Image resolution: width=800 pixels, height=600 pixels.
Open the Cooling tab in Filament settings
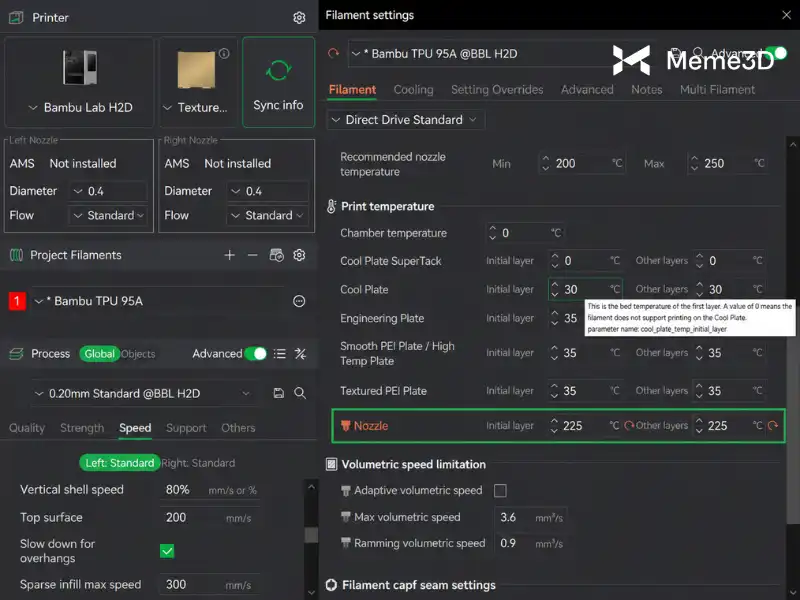pos(413,90)
